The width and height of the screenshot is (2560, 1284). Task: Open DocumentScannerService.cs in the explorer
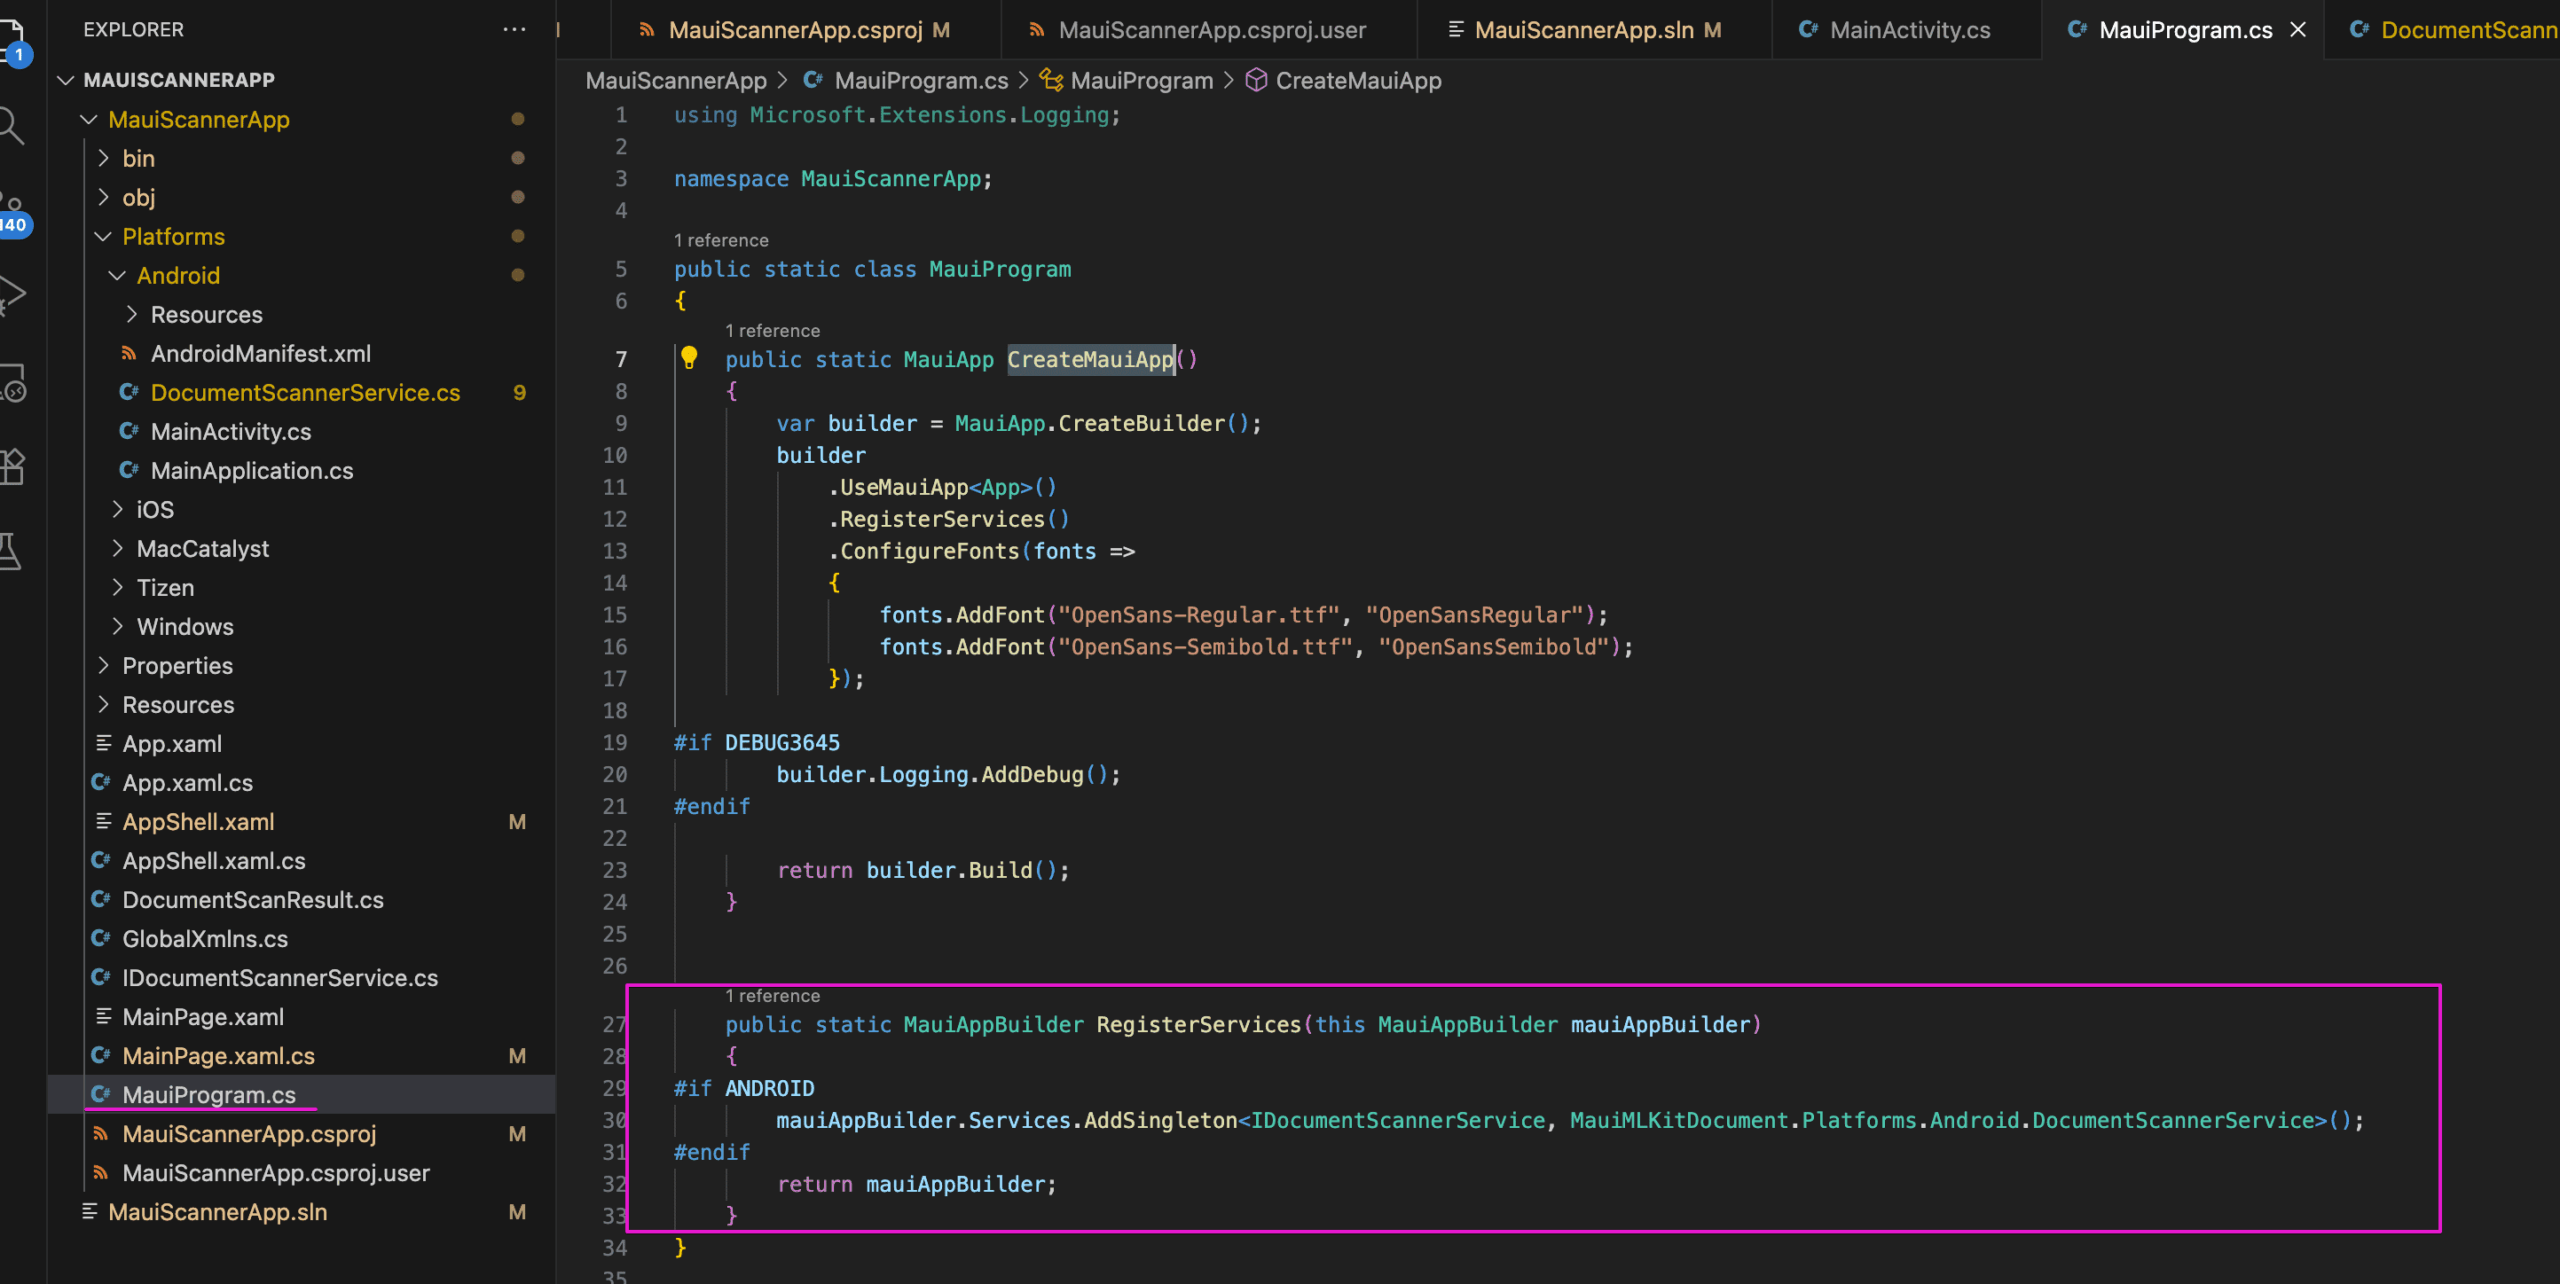coord(305,393)
